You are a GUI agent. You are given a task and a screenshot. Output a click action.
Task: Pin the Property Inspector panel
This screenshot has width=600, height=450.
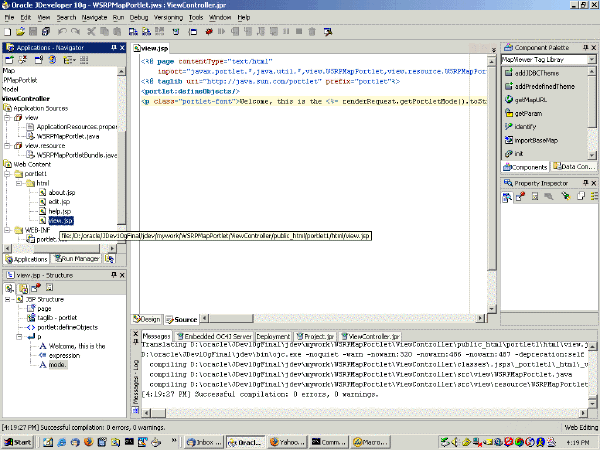pyautogui.click(x=585, y=183)
